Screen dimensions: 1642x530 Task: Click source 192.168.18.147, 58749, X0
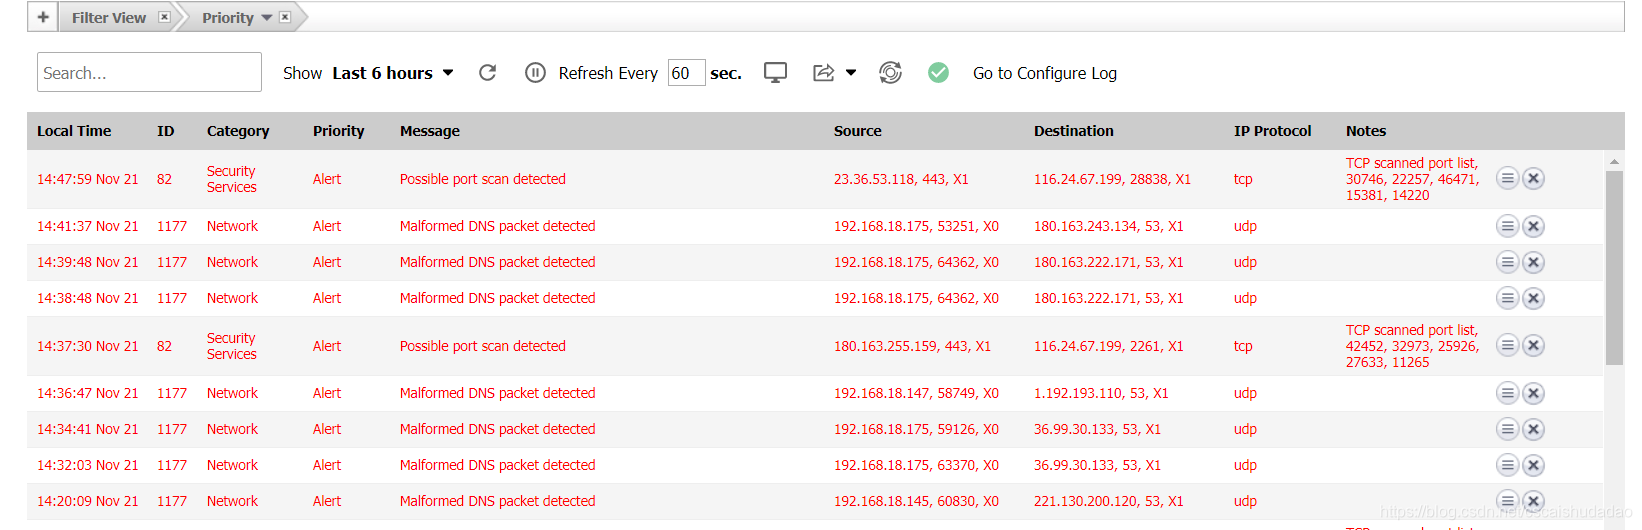point(916,393)
